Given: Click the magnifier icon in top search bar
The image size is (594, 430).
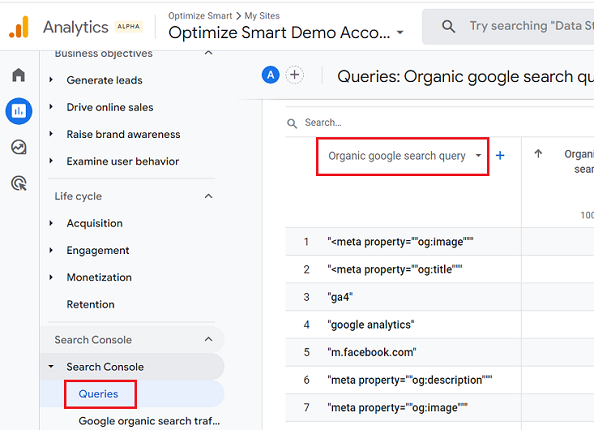Looking at the screenshot, I should coord(448,26).
